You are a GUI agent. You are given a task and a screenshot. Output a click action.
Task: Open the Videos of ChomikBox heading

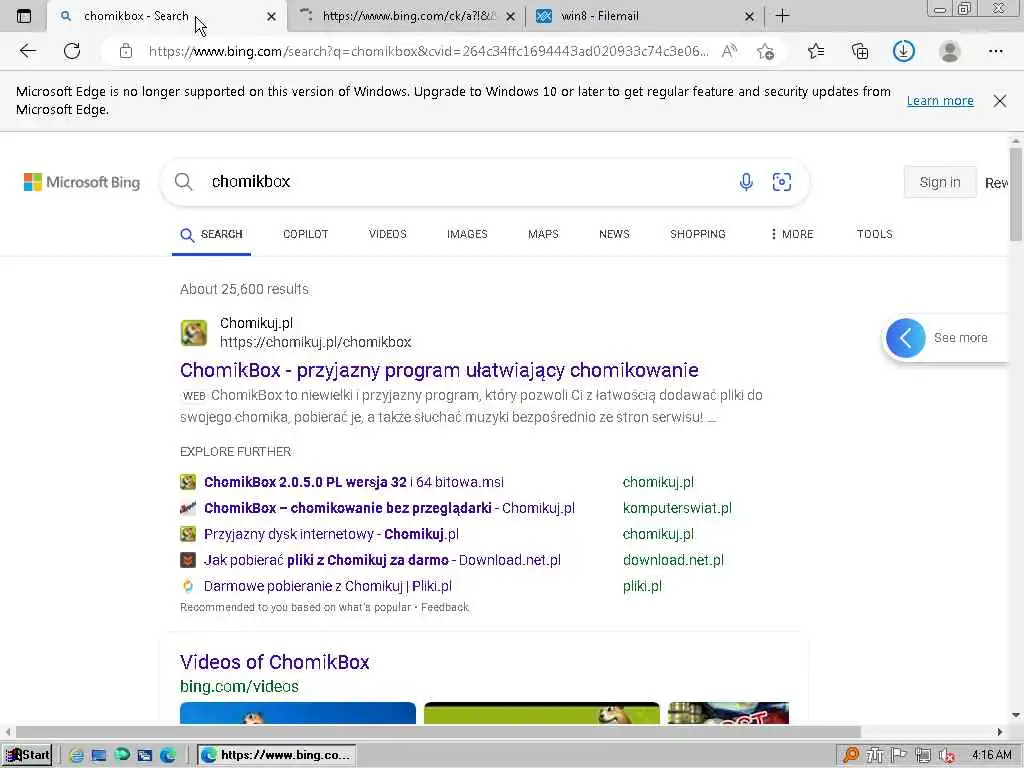click(274, 662)
